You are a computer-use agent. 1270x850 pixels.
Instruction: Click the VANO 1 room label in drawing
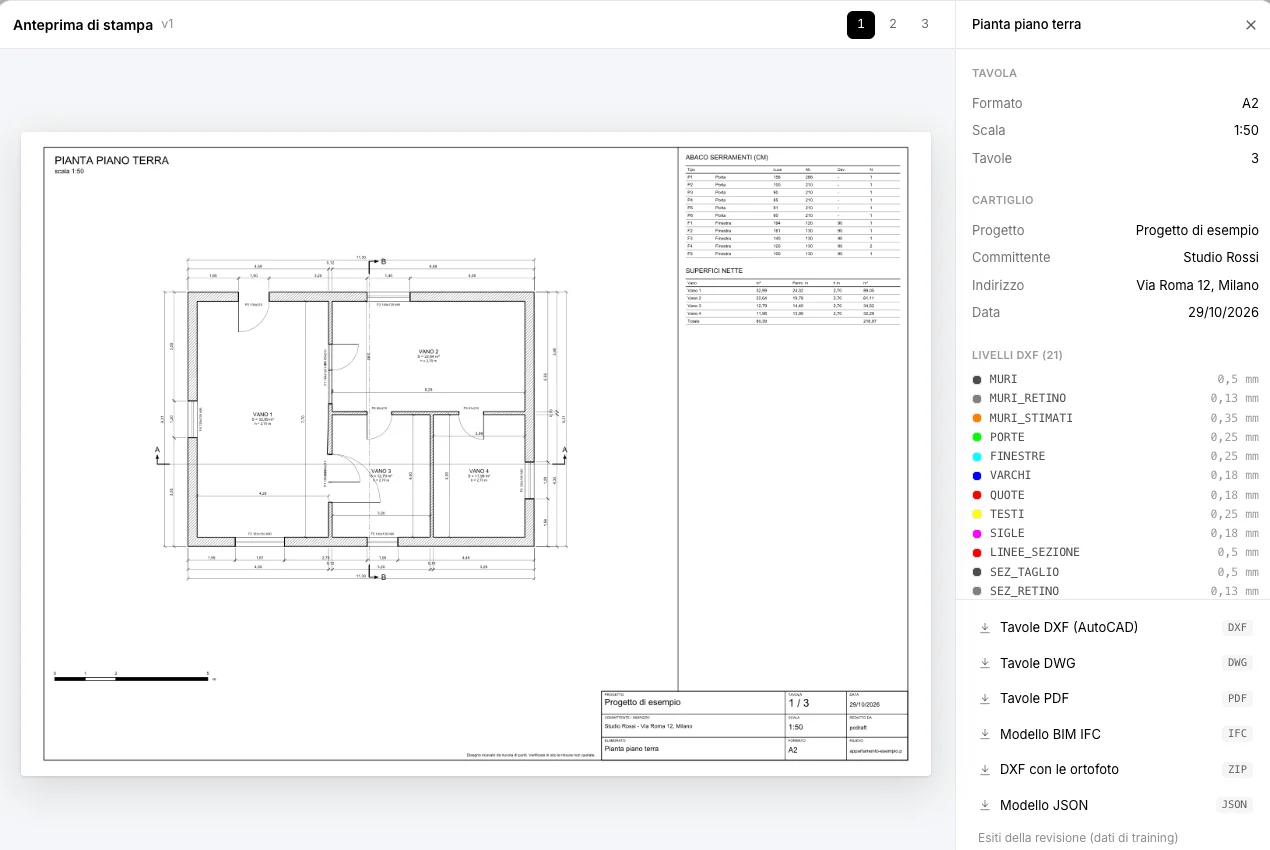coord(263,415)
